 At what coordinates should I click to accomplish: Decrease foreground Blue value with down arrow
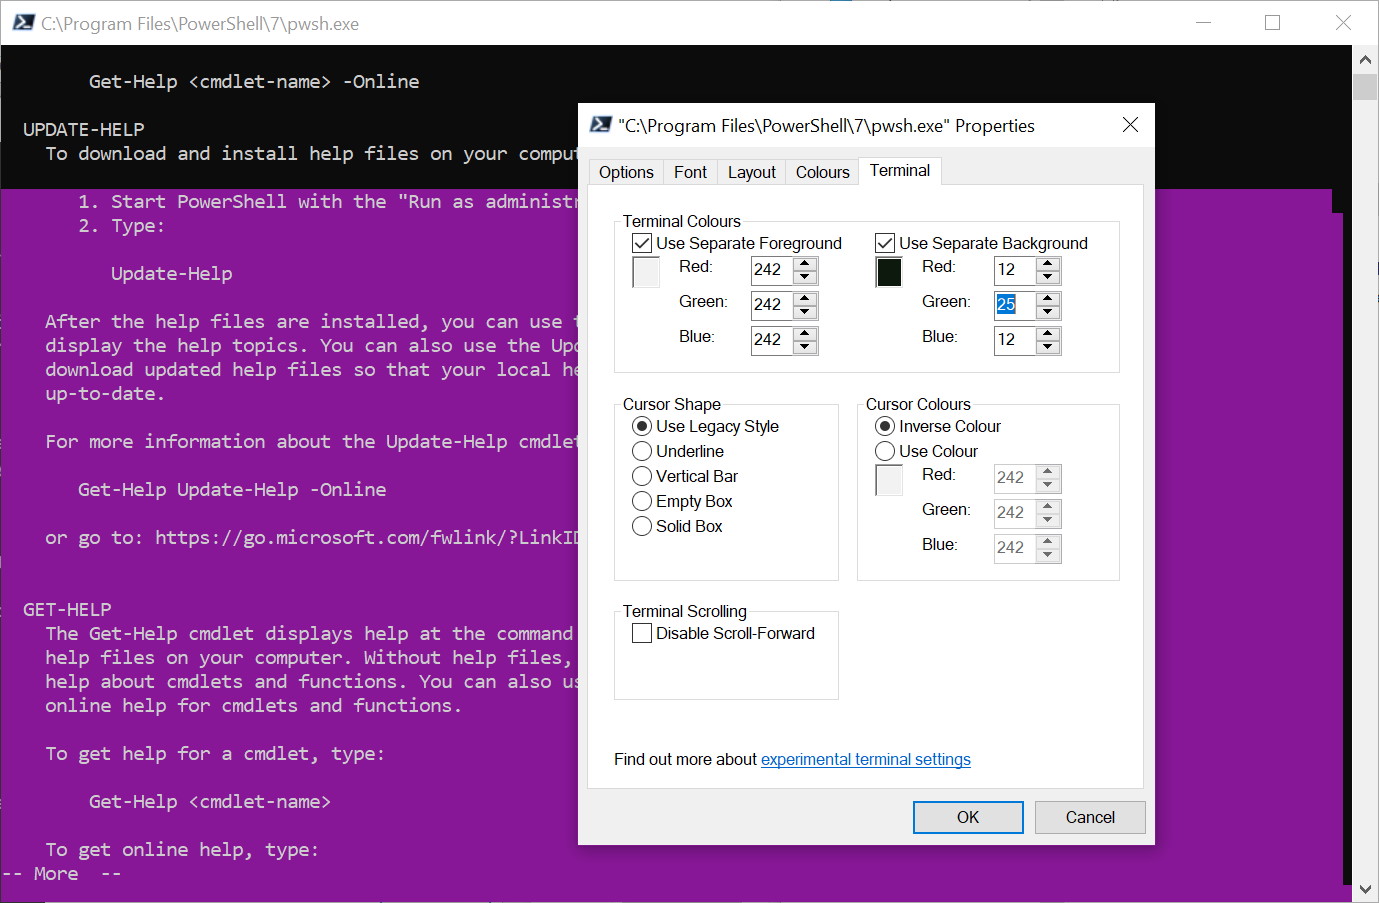click(805, 347)
